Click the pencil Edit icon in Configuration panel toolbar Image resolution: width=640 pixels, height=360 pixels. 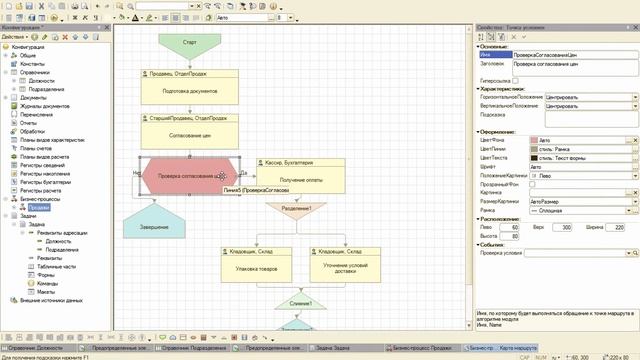44,37
